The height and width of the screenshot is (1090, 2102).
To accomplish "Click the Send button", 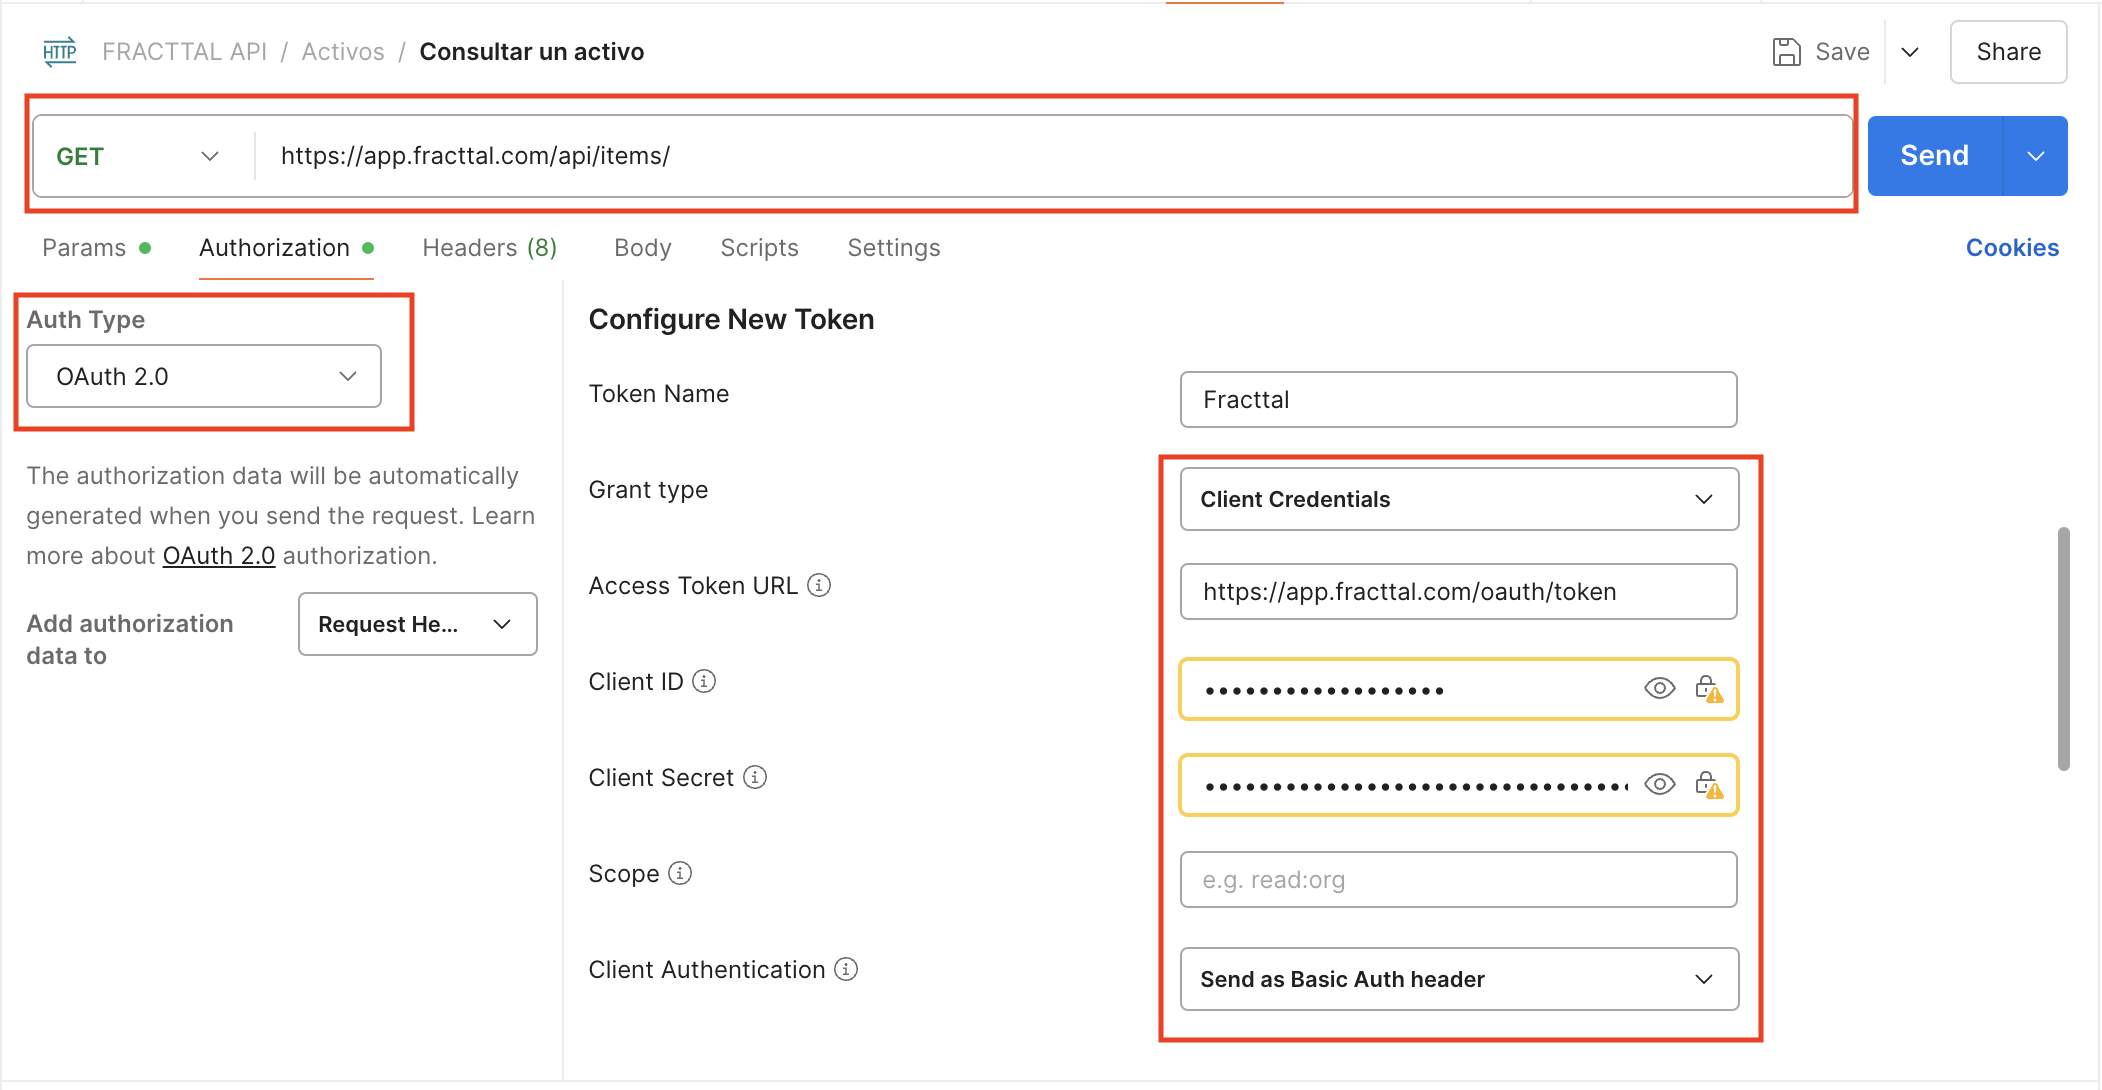I will point(1935,156).
